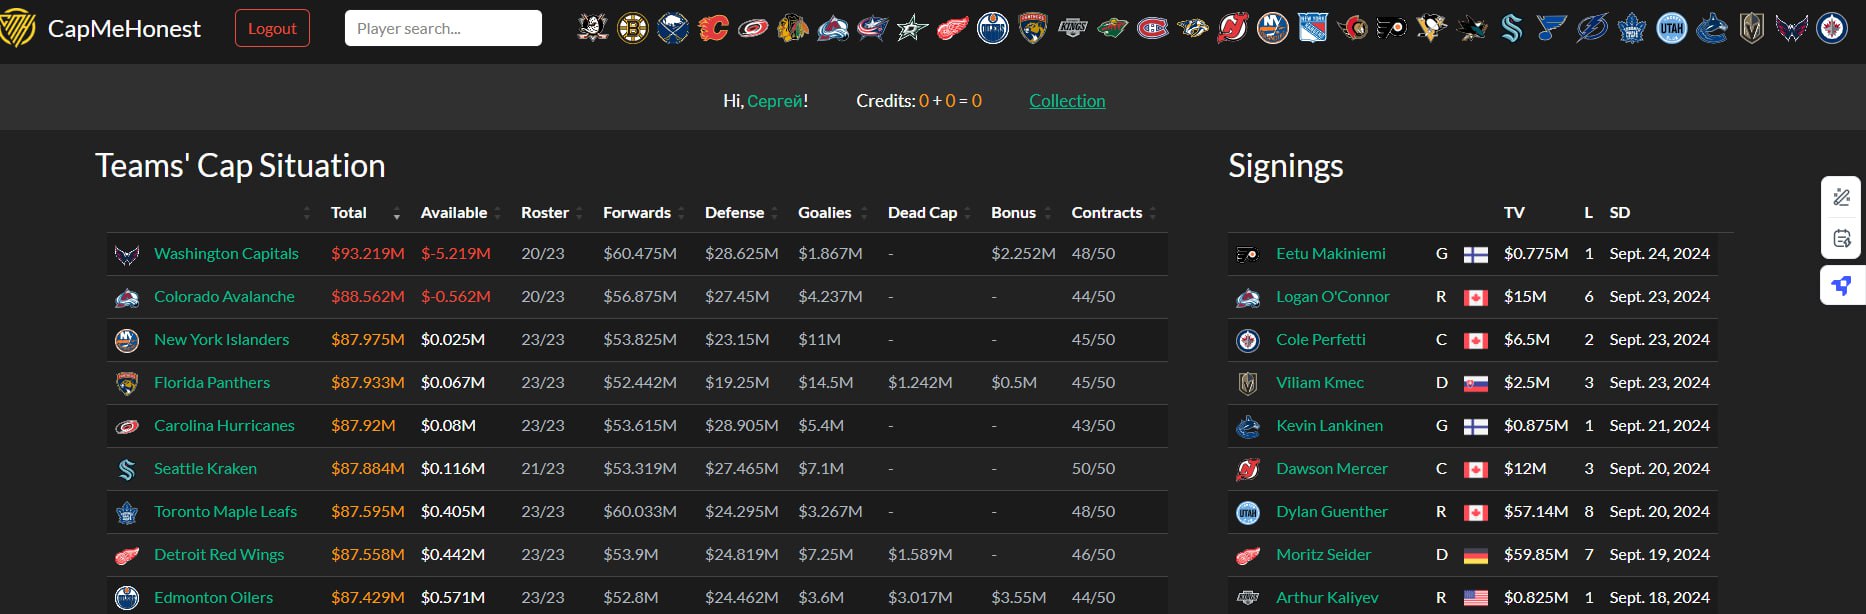The width and height of the screenshot is (1866, 614).
Task: Select Dallas Stars logo in top bar
Action: tap(913, 28)
